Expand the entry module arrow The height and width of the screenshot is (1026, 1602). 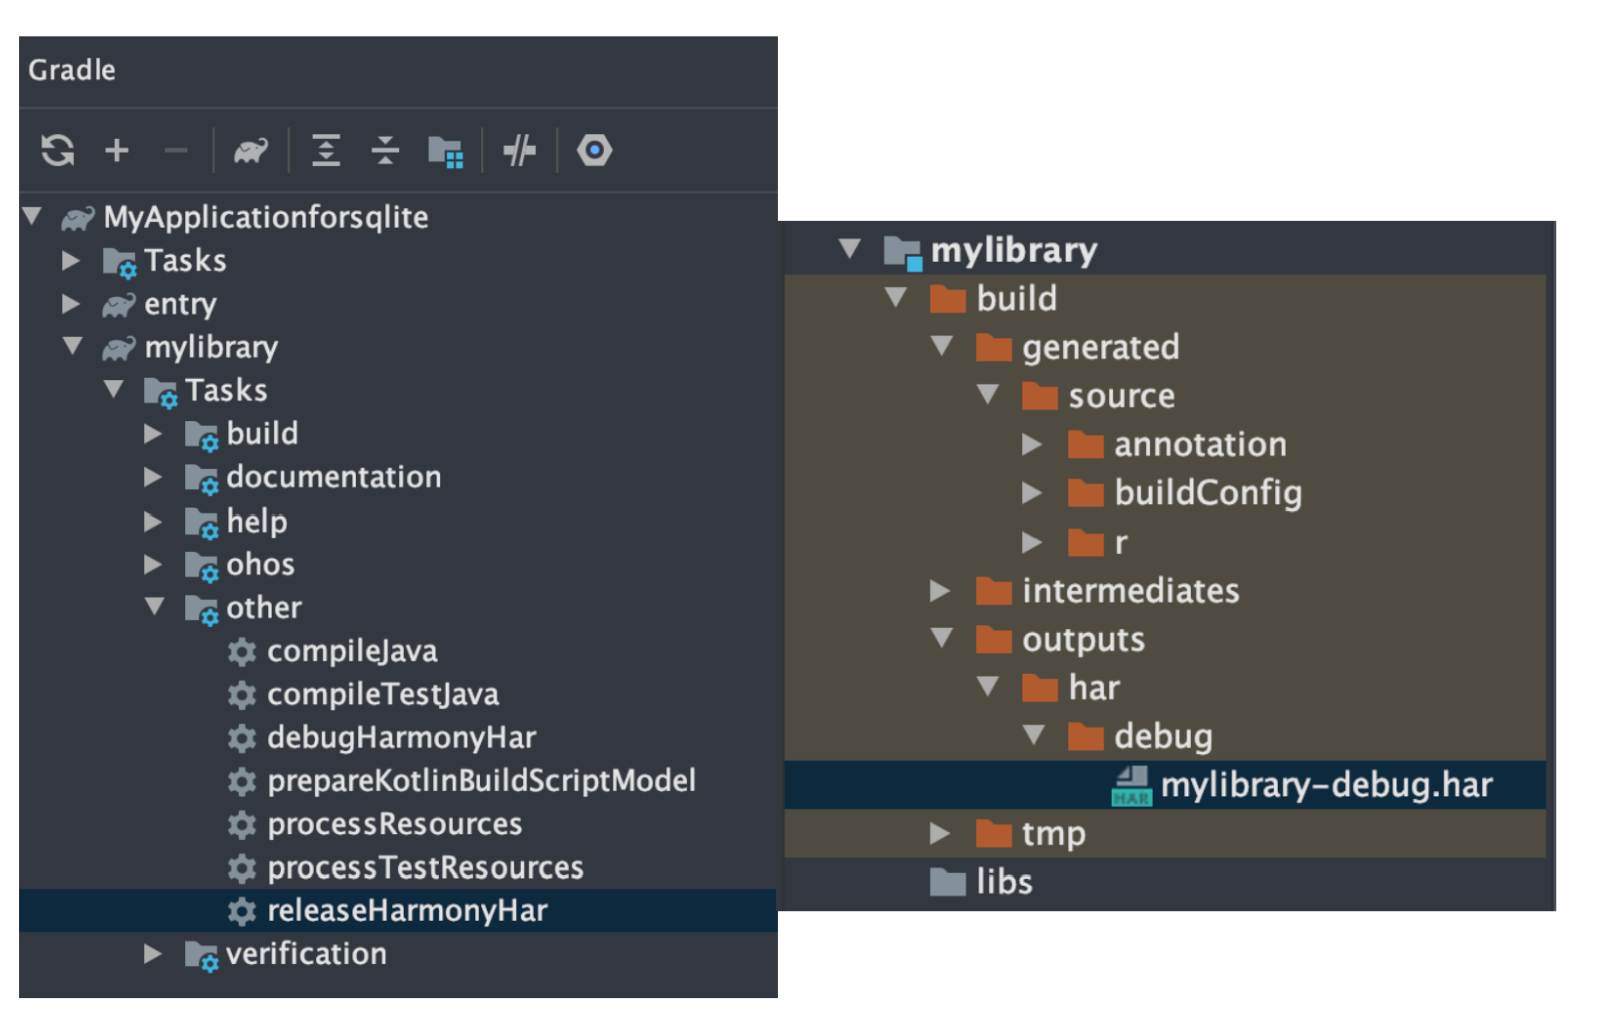point(71,303)
